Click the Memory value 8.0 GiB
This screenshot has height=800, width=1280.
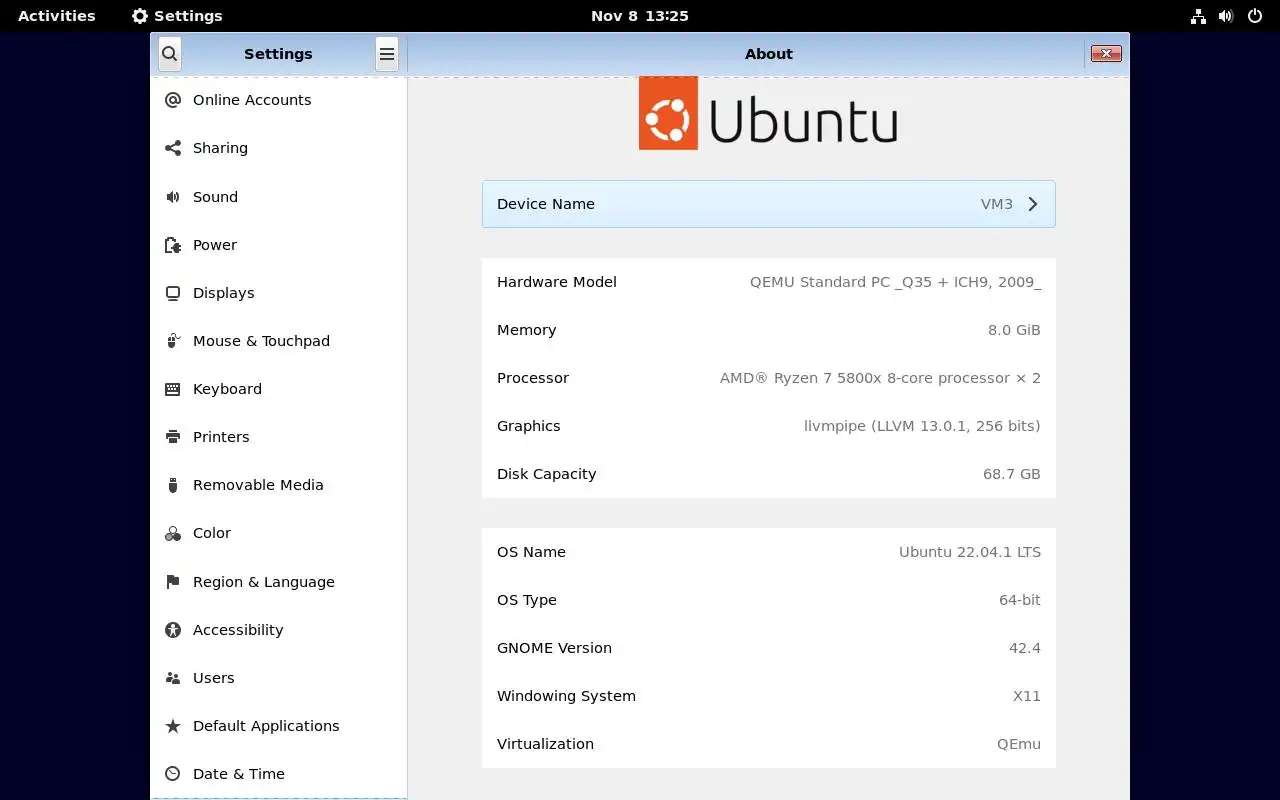pos(1014,330)
